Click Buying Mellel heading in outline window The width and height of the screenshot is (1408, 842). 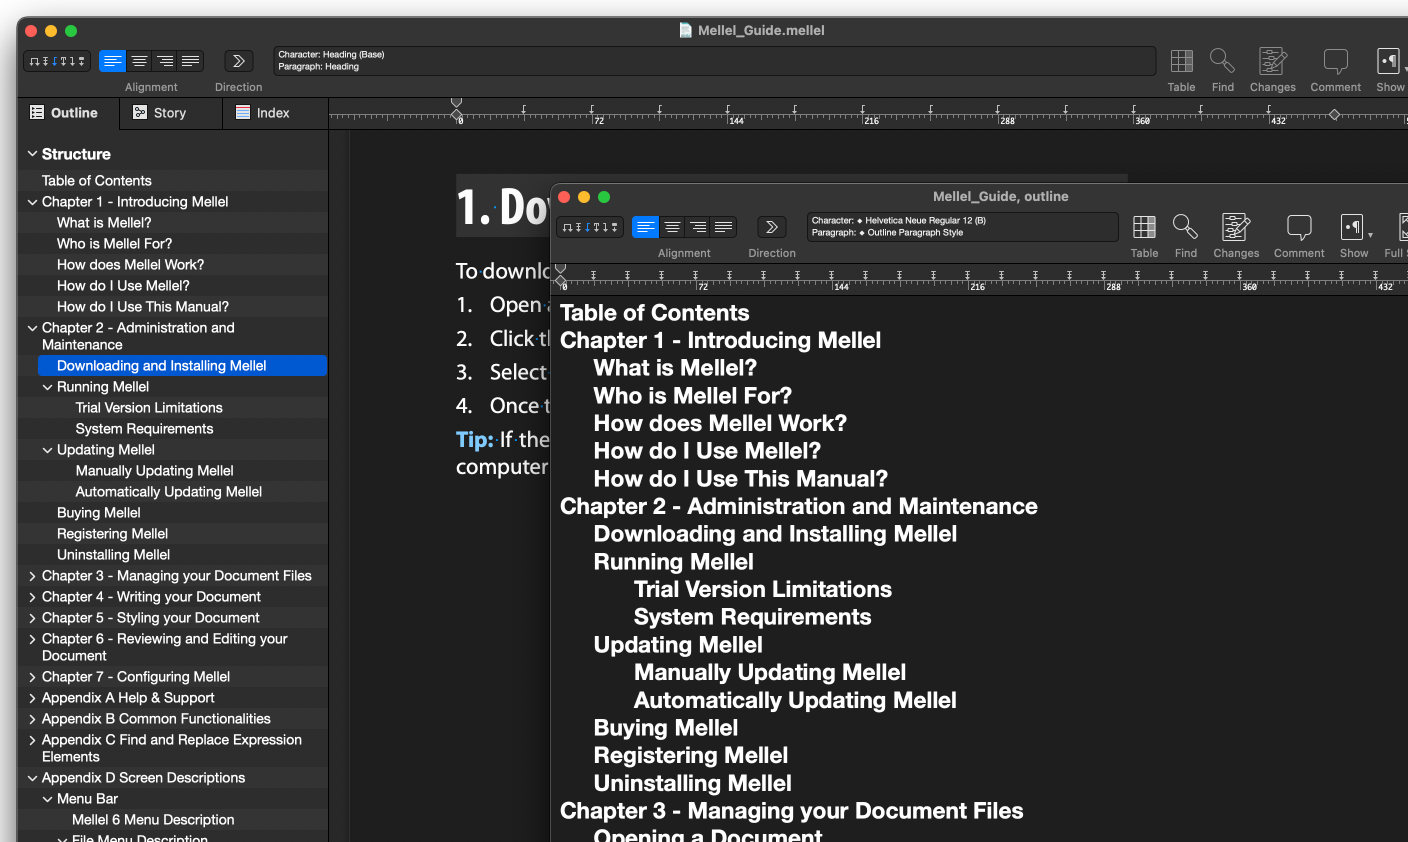click(666, 728)
